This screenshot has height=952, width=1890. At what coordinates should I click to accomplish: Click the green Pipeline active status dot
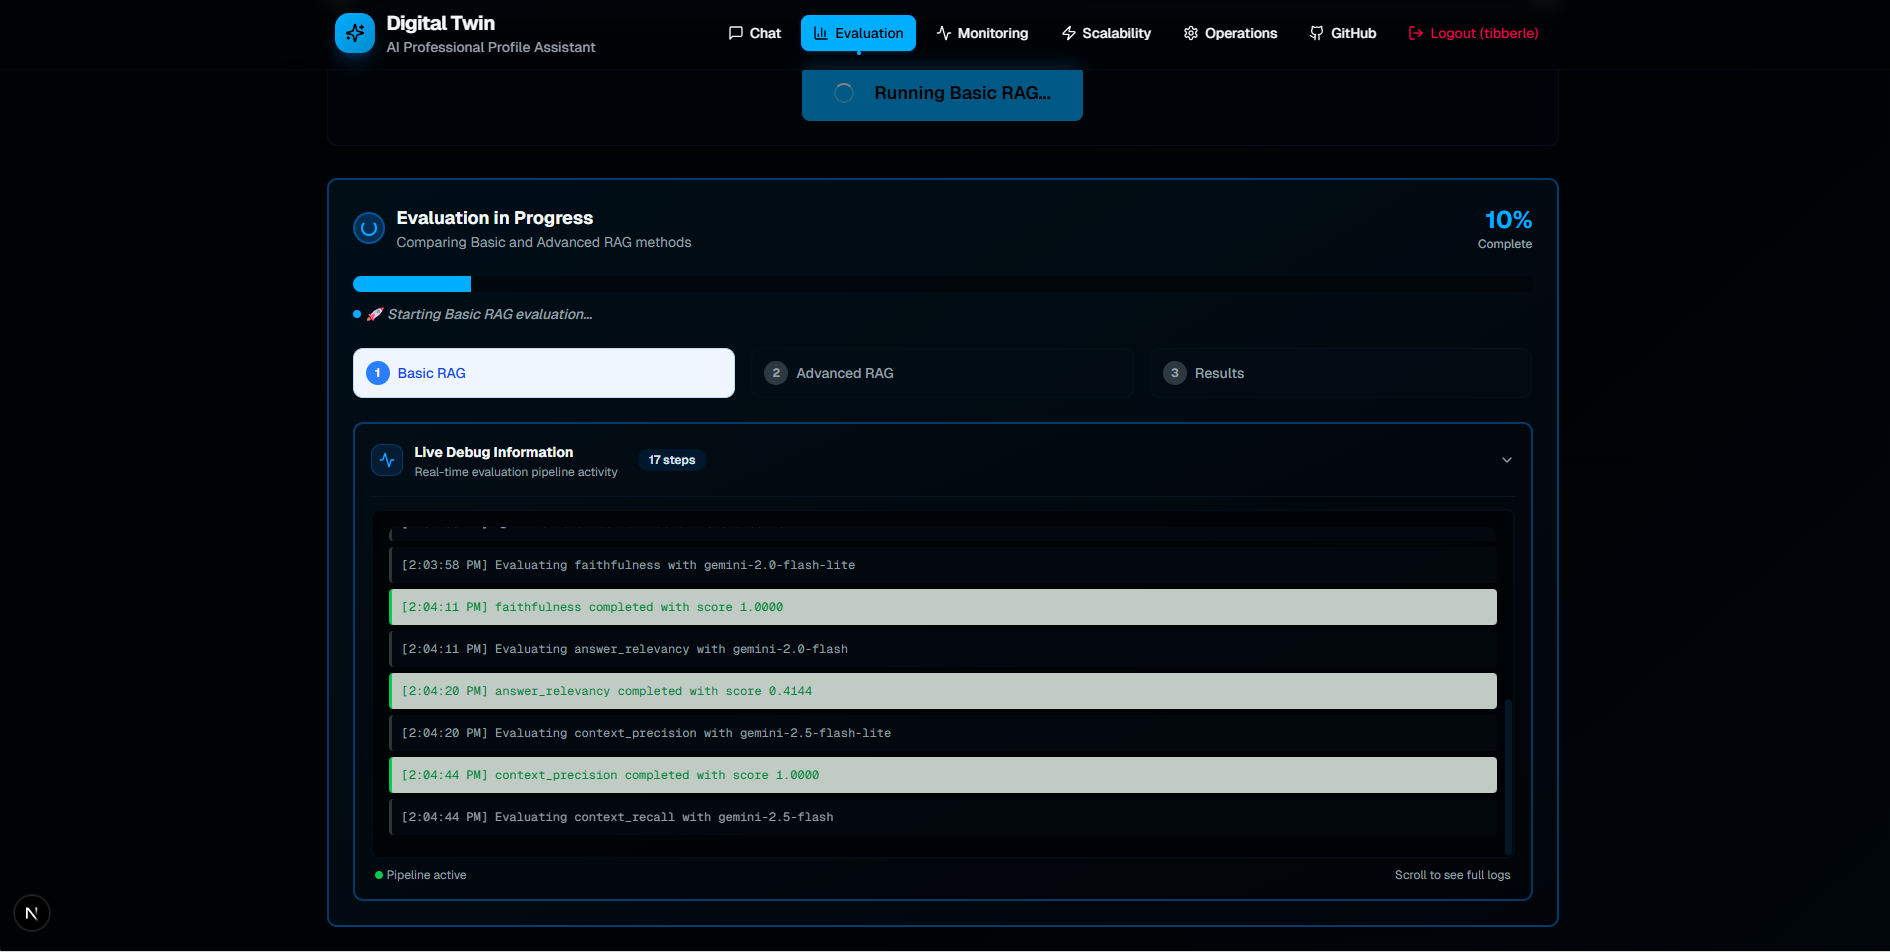click(x=378, y=874)
